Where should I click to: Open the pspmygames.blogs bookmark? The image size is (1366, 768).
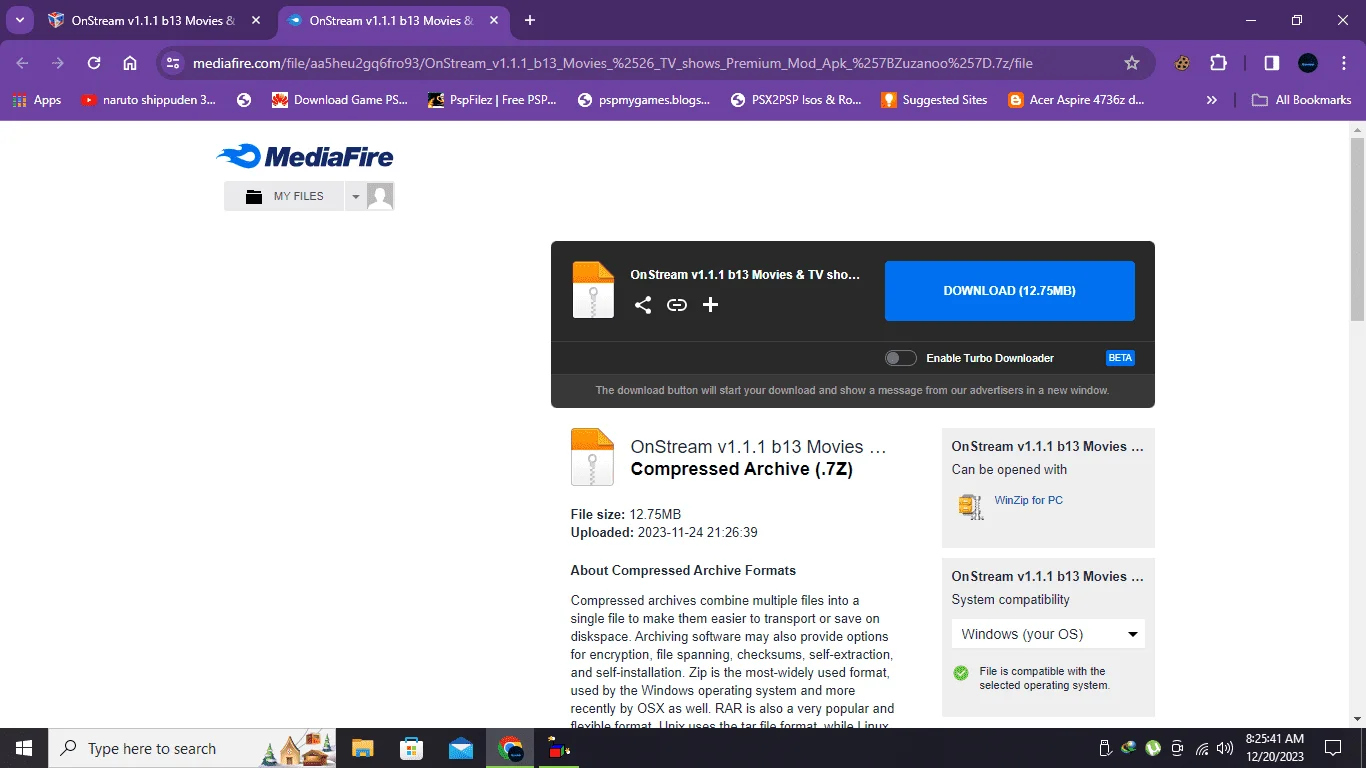pyautogui.click(x=644, y=100)
